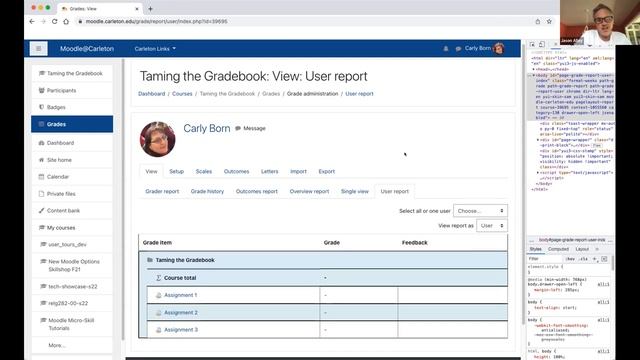Open the Assignment 2 link
The height and width of the screenshot is (360, 640).
181,313
